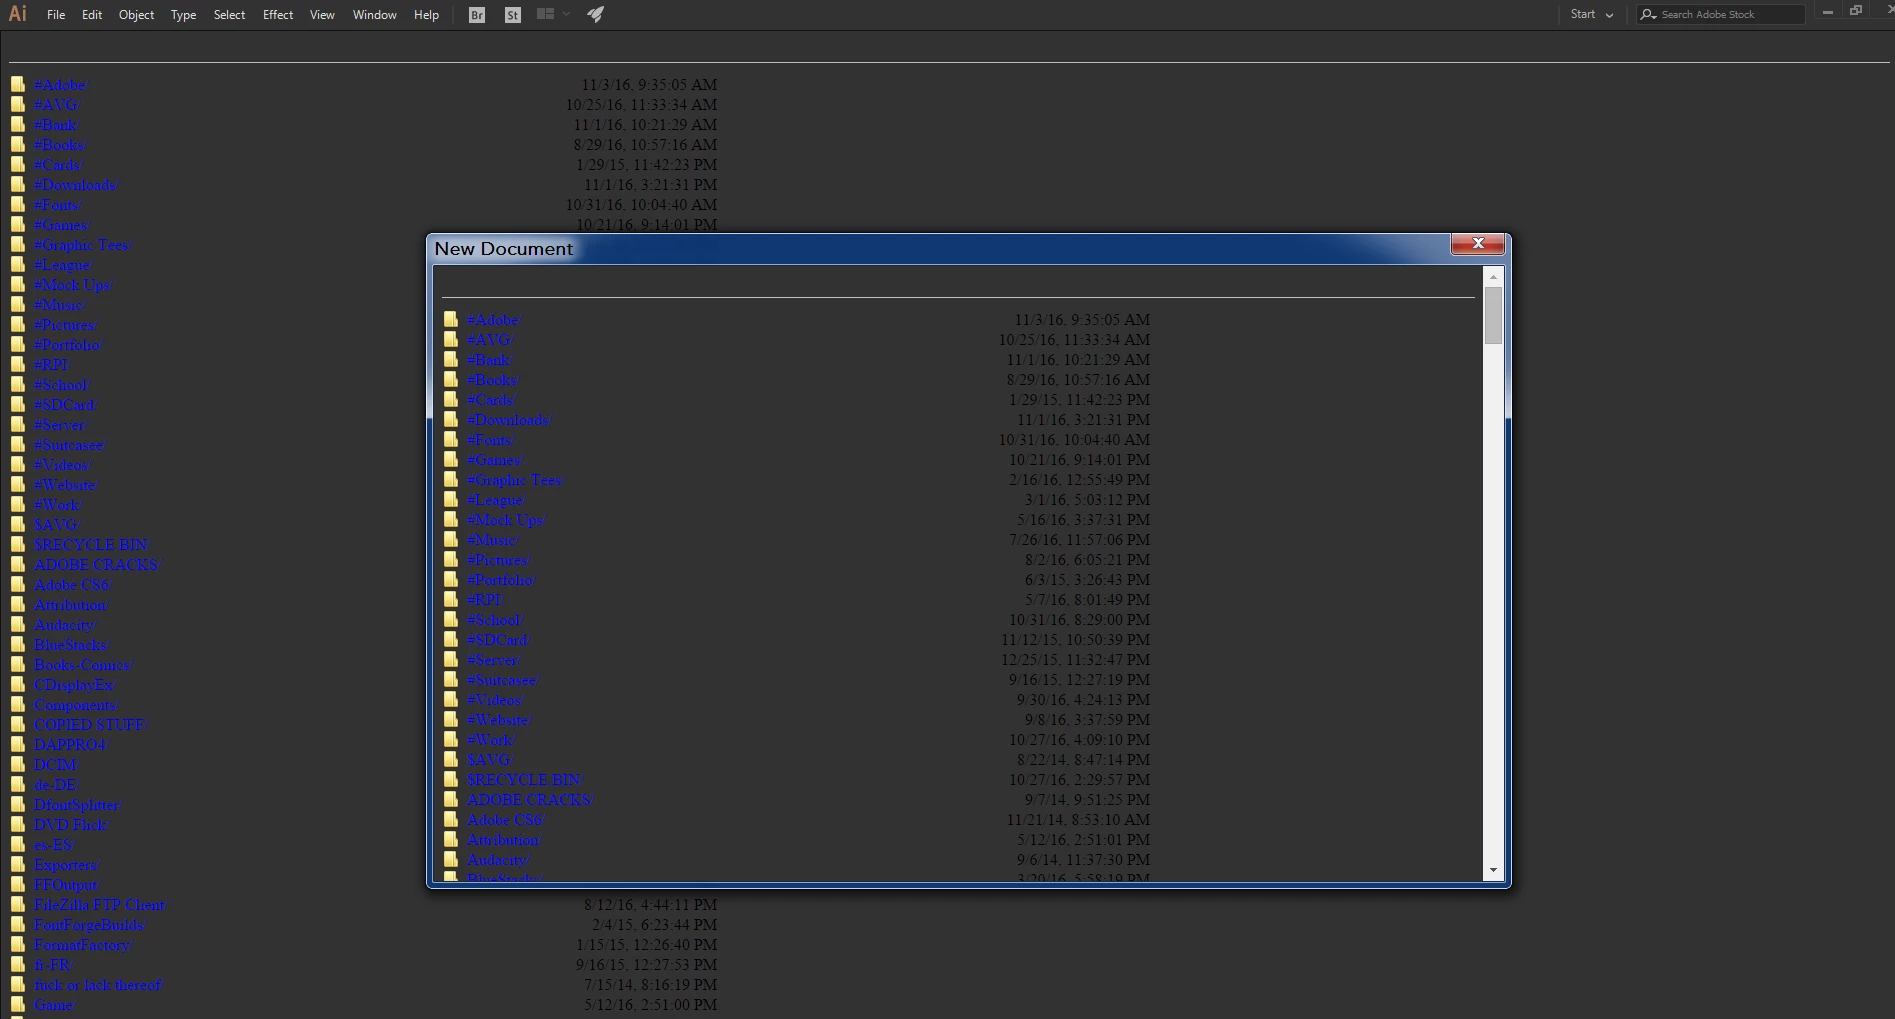Screen dimensions: 1895x1019
Task: Click folder icon beside #Games in New Document dialog
Action: click(x=451, y=459)
